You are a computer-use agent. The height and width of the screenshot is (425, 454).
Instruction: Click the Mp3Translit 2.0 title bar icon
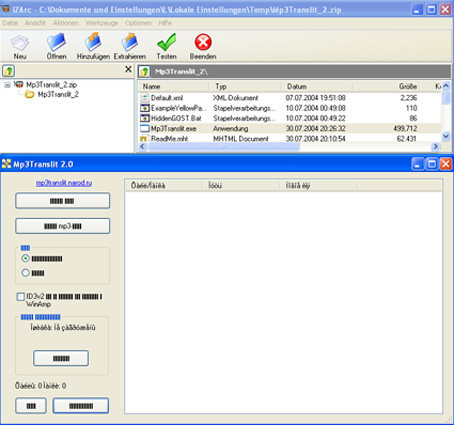pos(6,164)
